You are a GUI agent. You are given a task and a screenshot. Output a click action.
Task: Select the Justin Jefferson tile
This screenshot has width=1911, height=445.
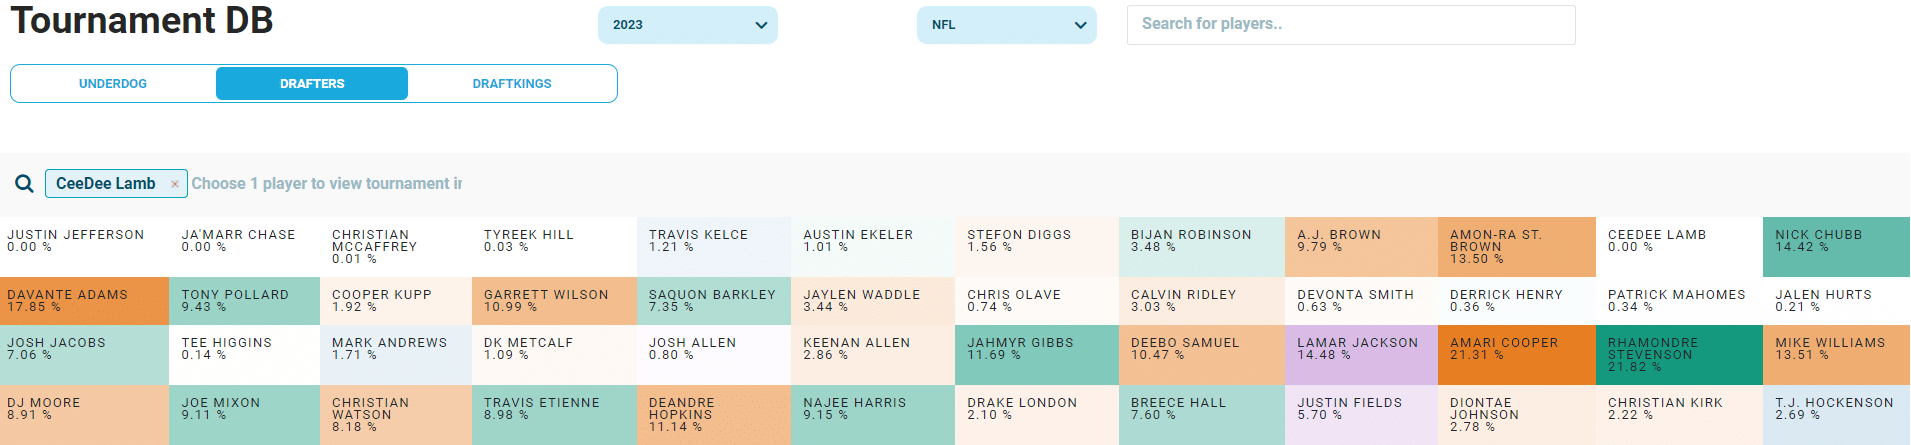[x=85, y=246]
